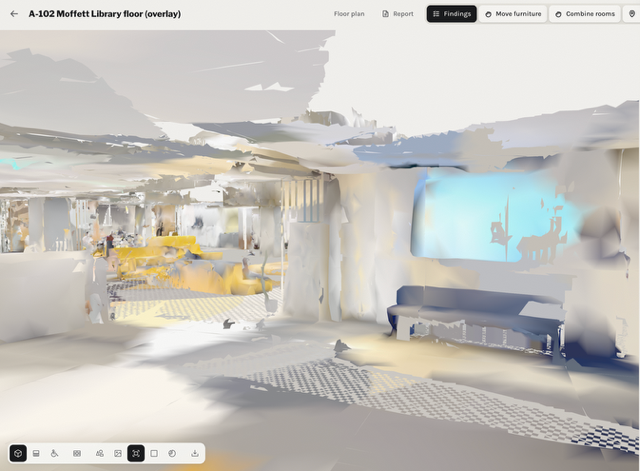
Task: Click the shapes objects icon
Action: [100, 453]
